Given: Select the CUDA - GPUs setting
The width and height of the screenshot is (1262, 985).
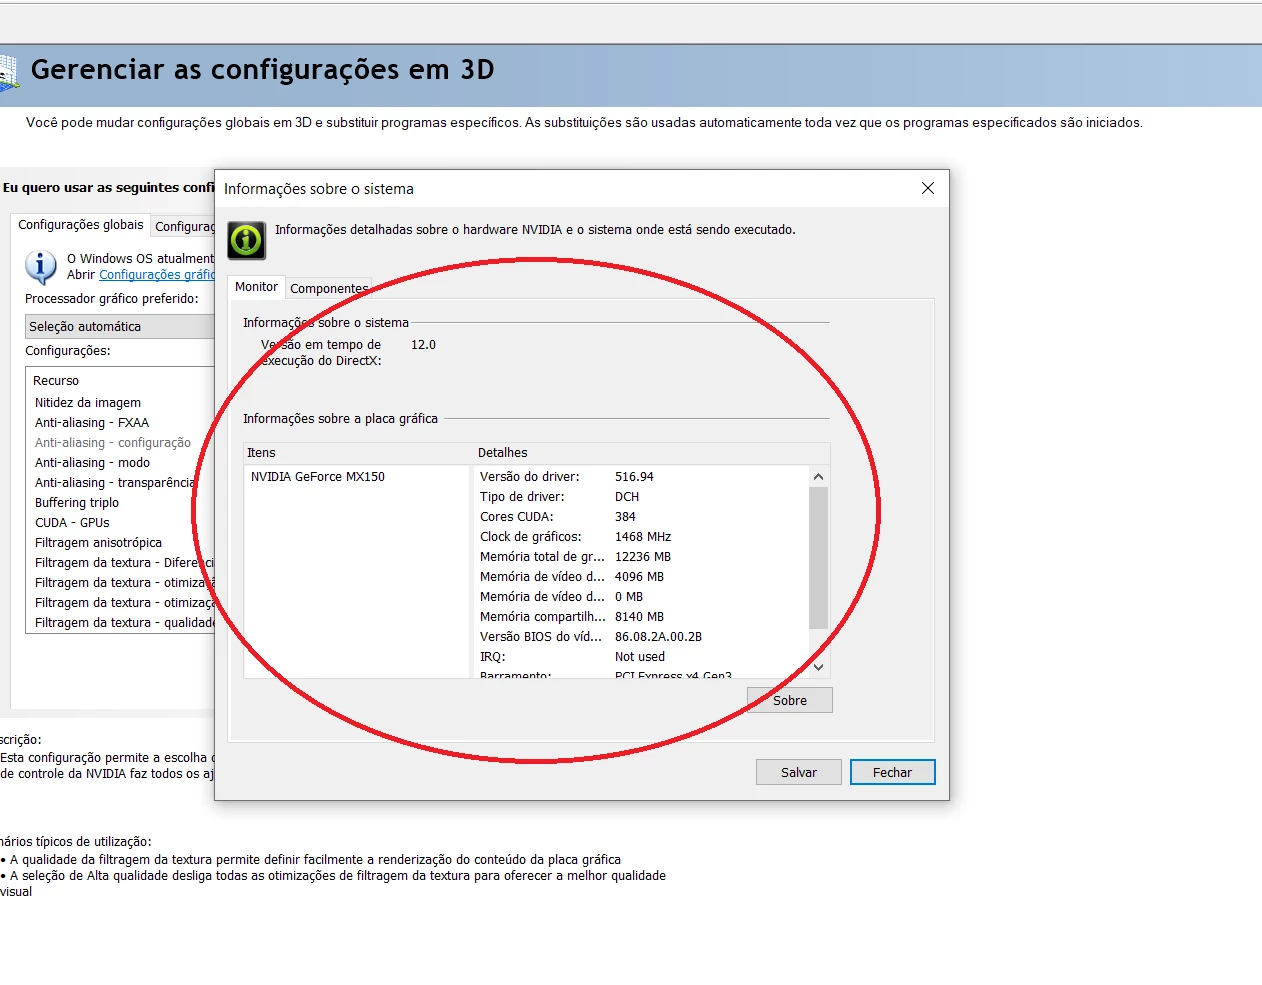Looking at the screenshot, I should point(72,523).
